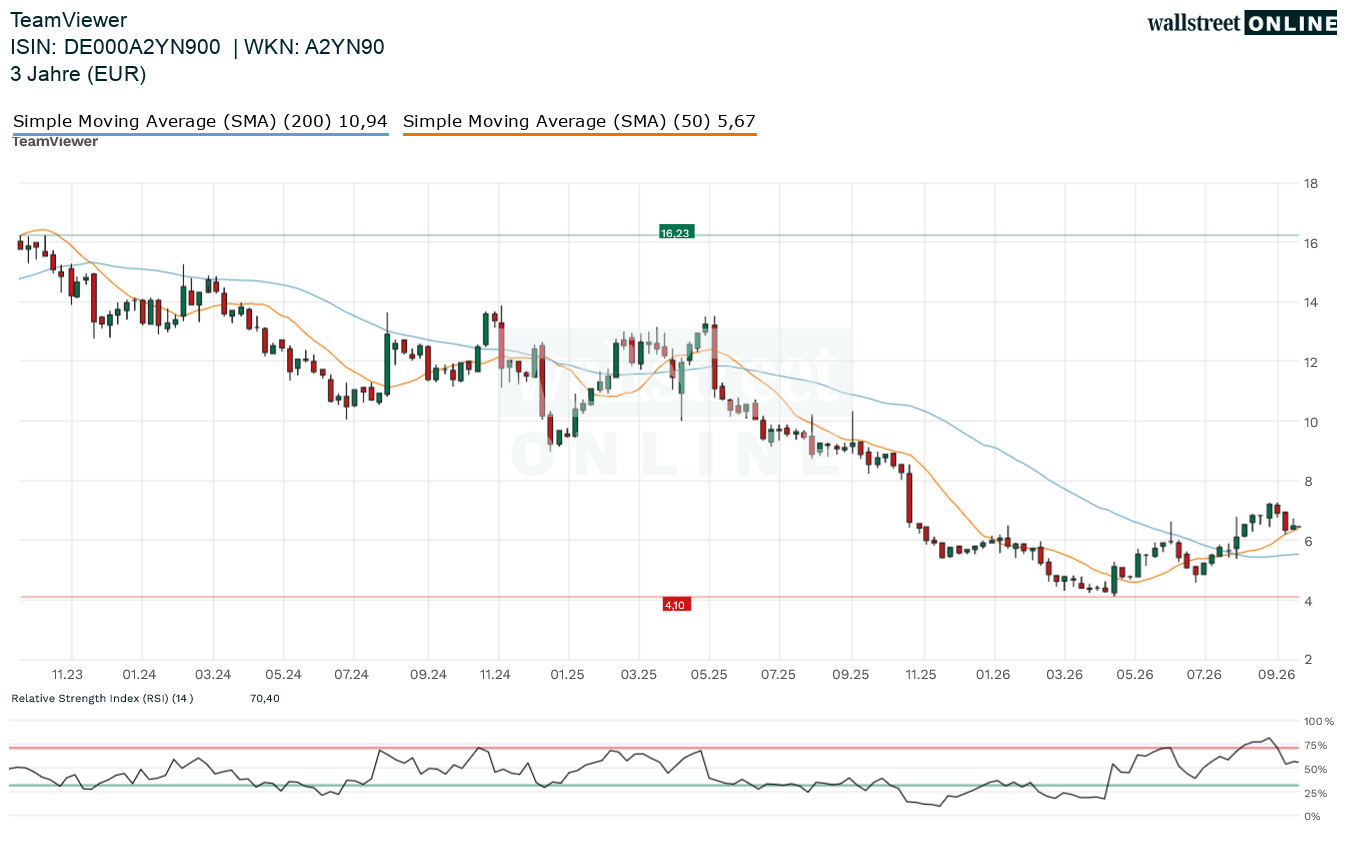The height and width of the screenshot is (843, 1349).
Task: Select date axis label 07.25
Action: pos(778,675)
